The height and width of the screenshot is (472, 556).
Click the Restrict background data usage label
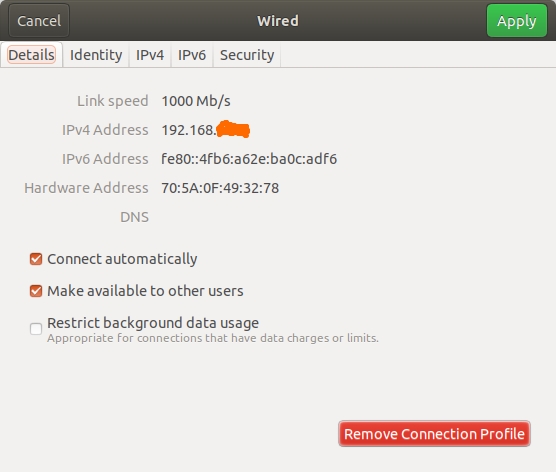pos(153,323)
